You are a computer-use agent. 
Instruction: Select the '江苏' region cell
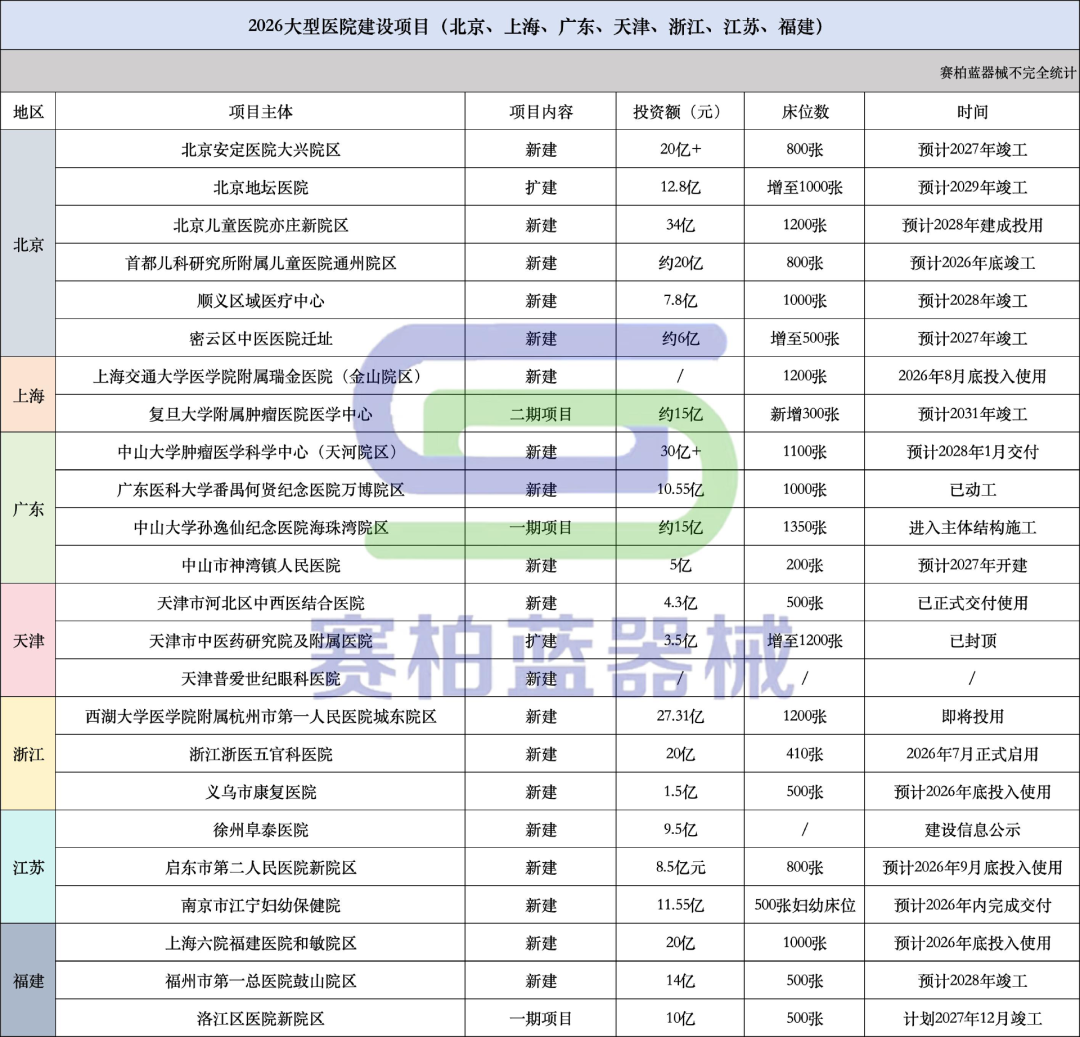coord(28,868)
